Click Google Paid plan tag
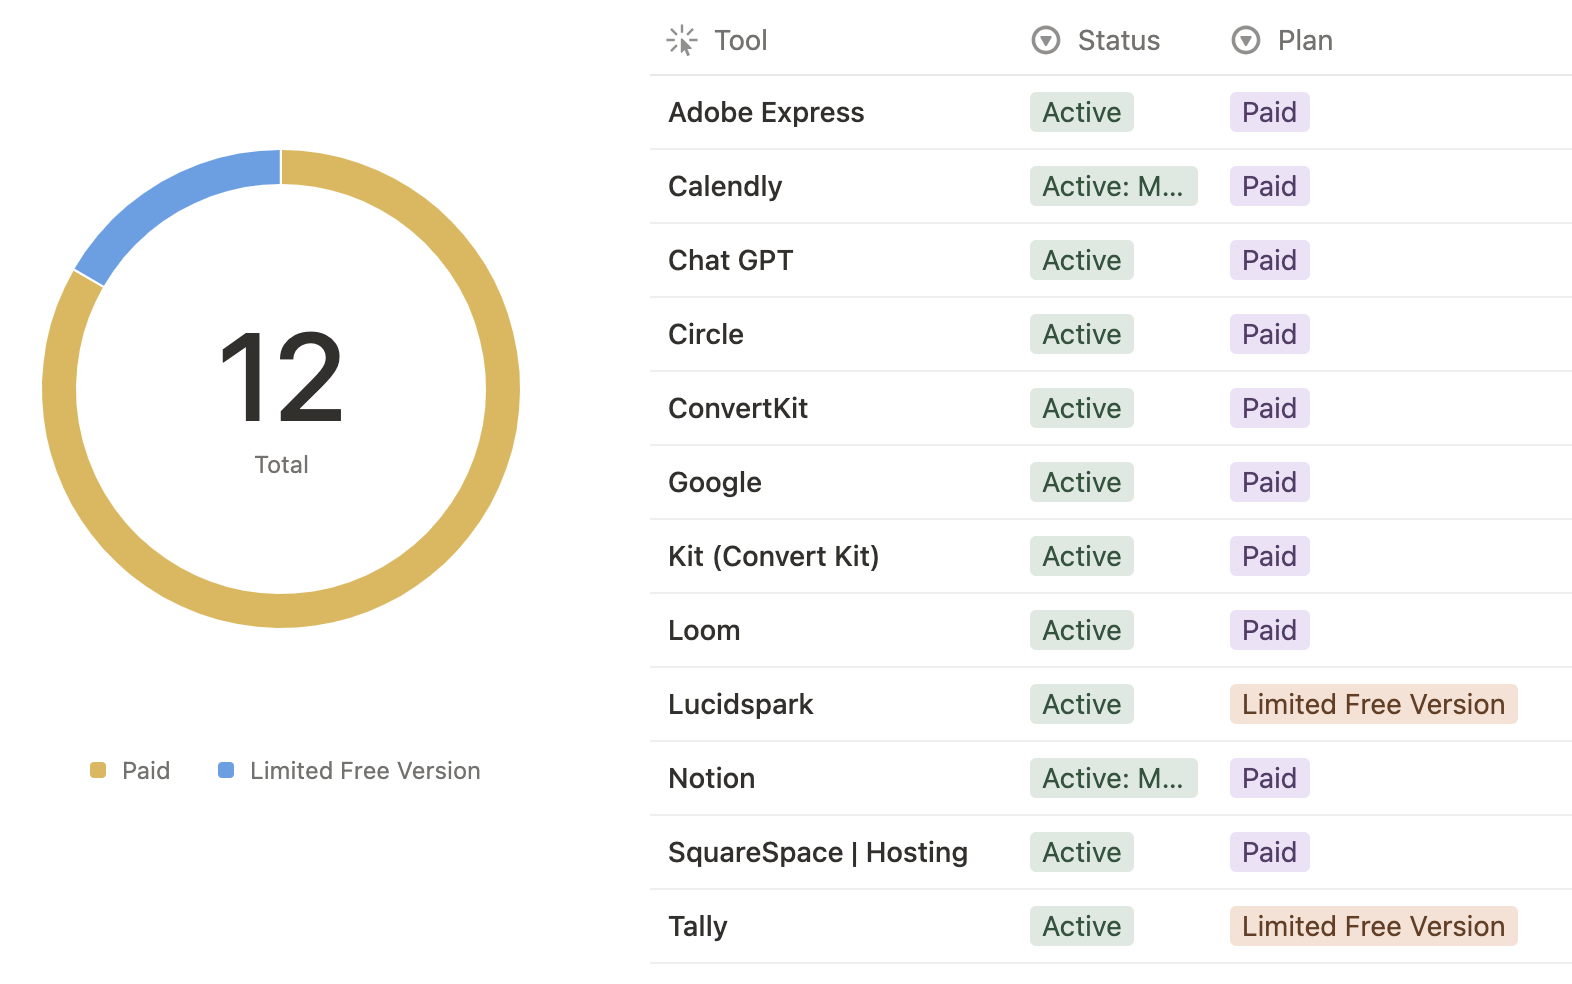The height and width of the screenshot is (984, 1572). click(x=1270, y=482)
